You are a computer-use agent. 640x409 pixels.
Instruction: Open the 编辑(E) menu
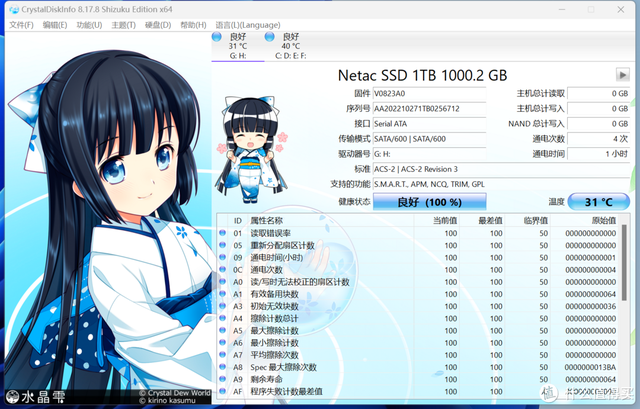click(x=55, y=25)
